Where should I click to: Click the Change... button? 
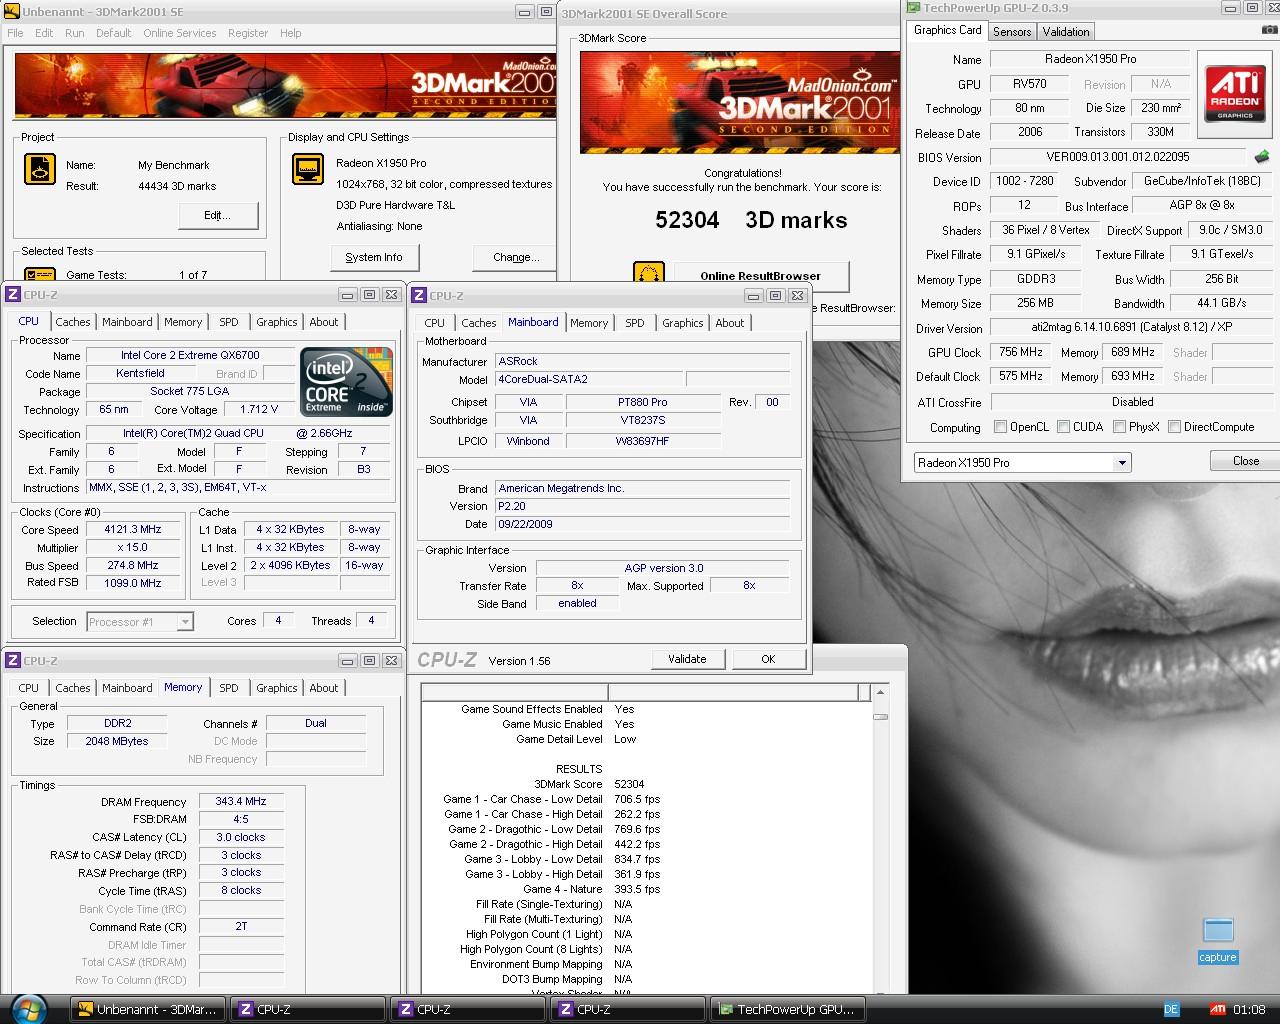pos(516,257)
